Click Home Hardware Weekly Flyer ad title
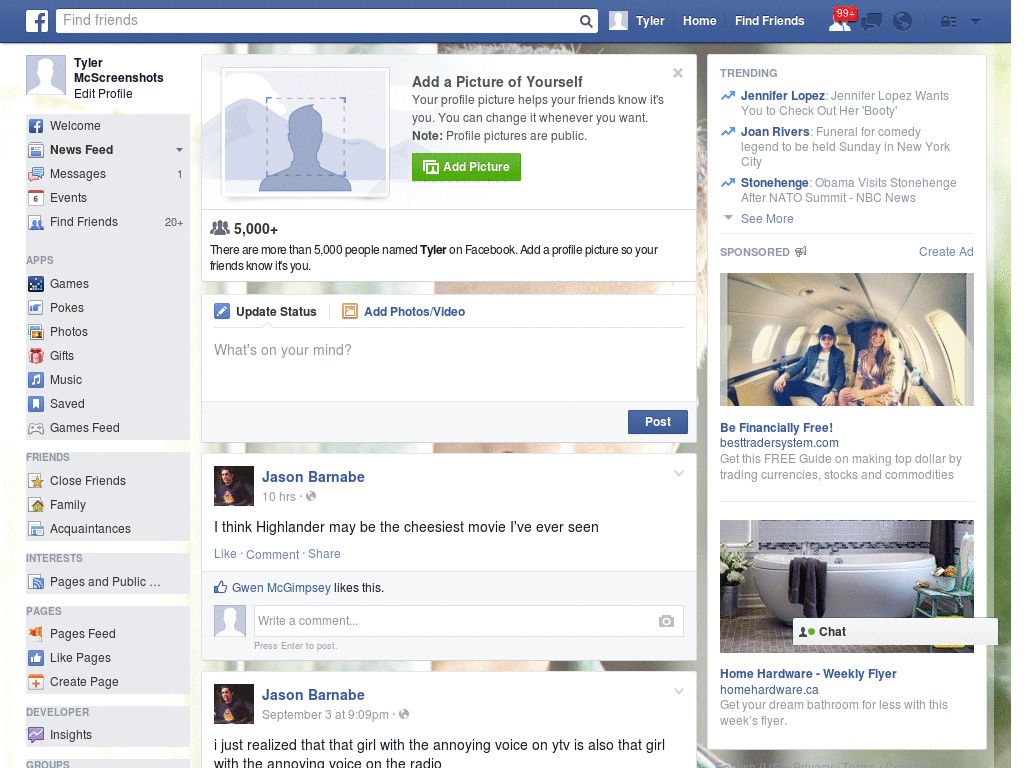The image size is (1024, 768). tap(808, 674)
